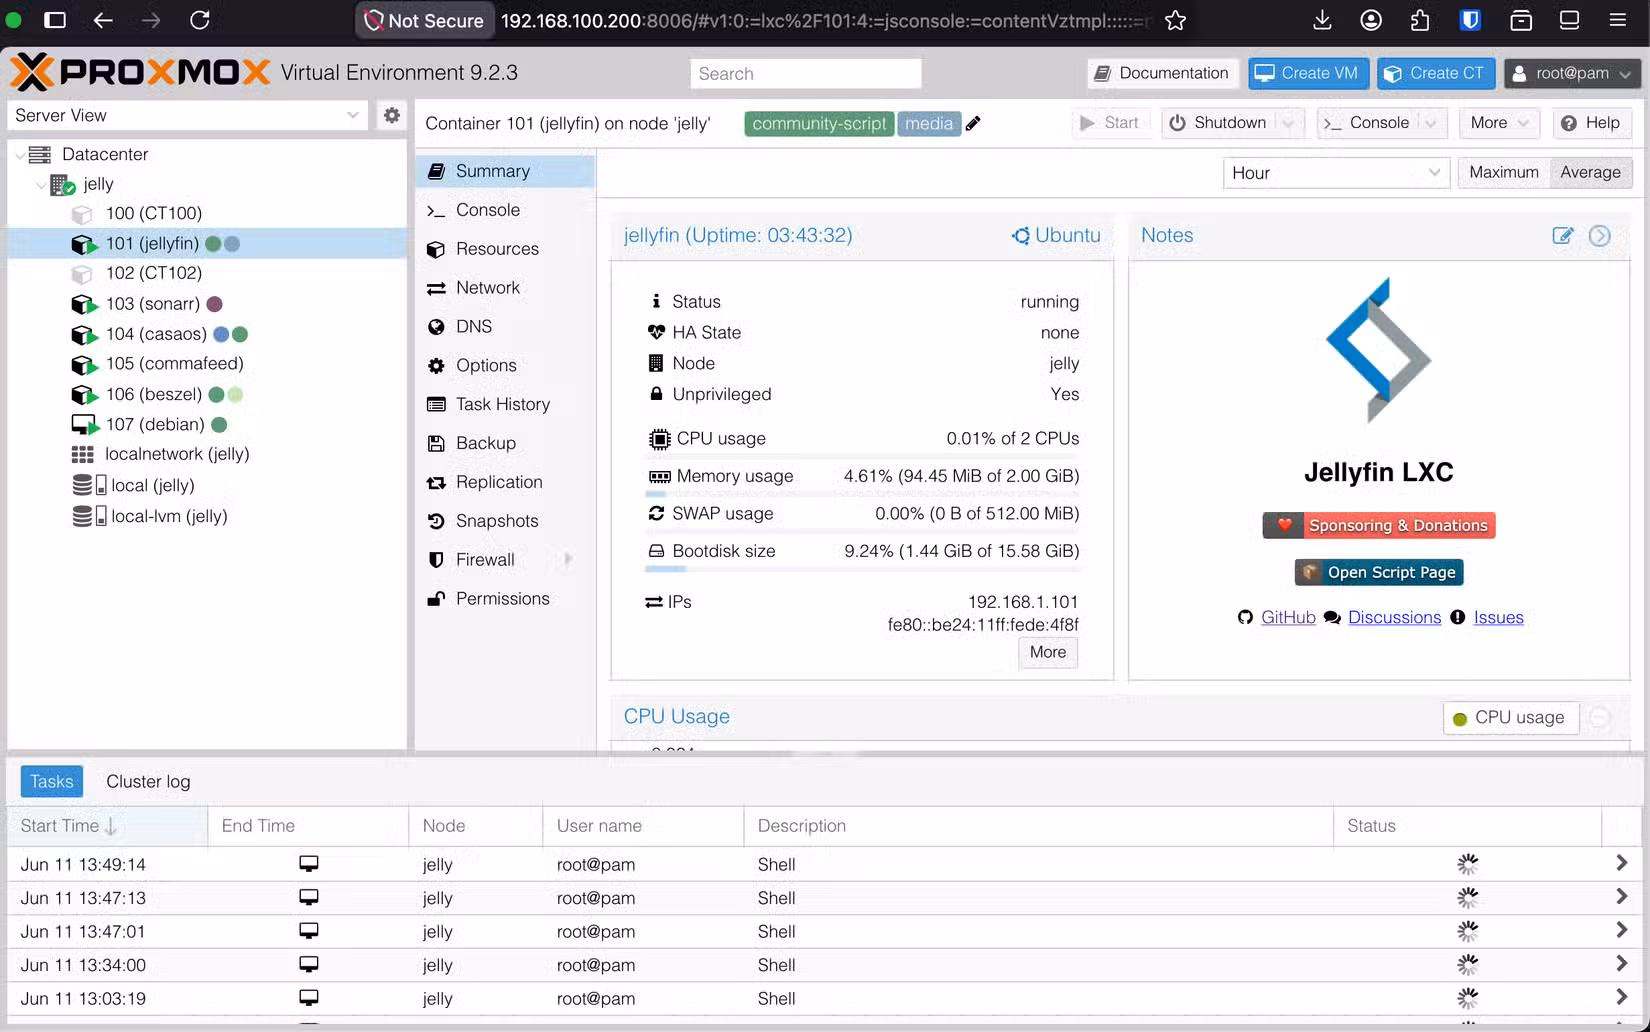Open browser downloads icon

pos(1322,20)
